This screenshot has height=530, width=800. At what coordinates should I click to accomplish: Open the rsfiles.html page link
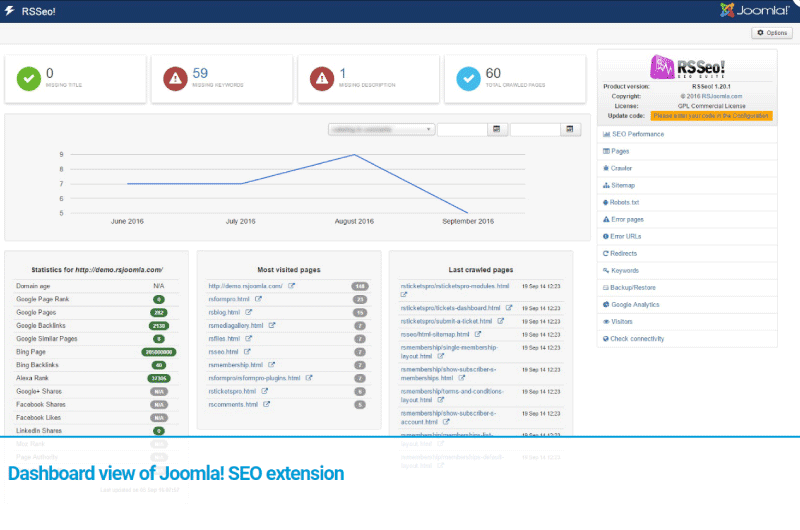224,339
